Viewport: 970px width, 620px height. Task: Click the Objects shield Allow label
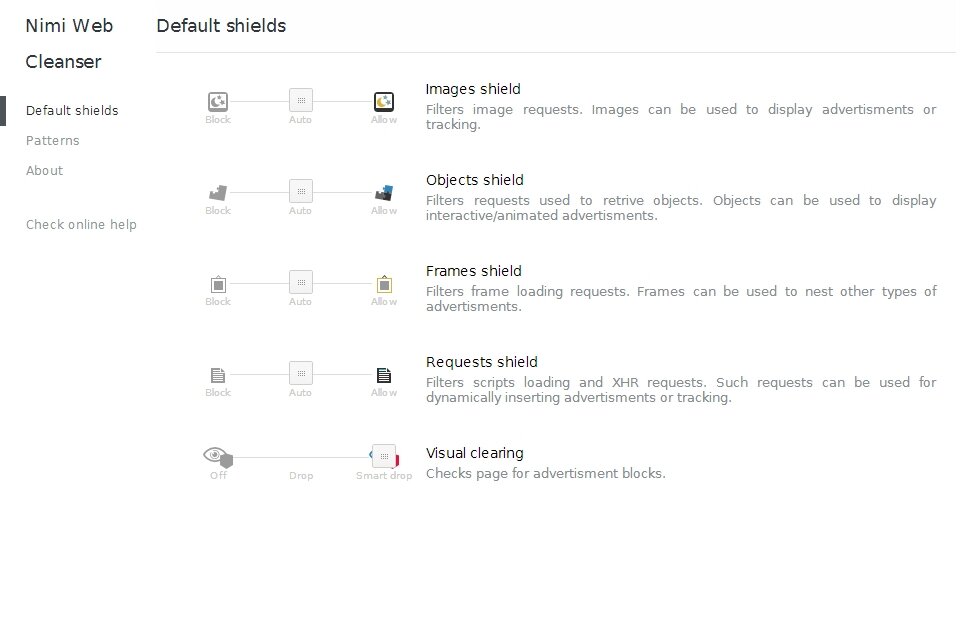click(x=384, y=210)
